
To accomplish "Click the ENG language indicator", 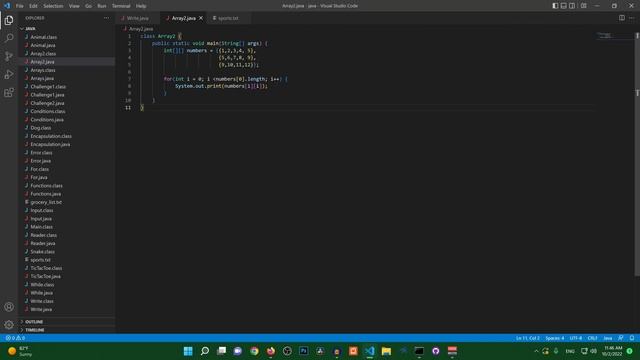I will 570,351.
